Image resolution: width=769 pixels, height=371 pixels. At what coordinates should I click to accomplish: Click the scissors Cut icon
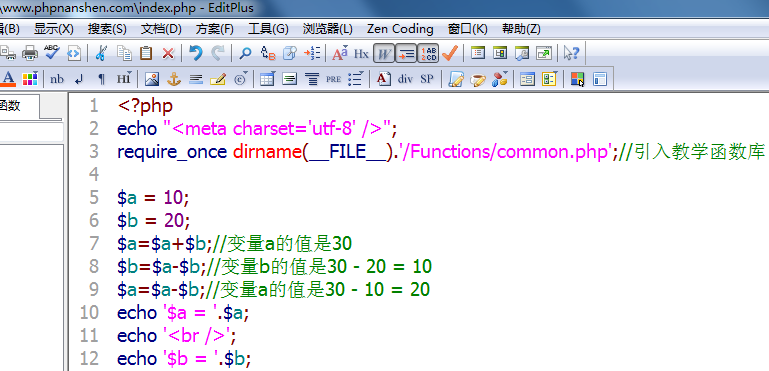(x=102, y=53)
